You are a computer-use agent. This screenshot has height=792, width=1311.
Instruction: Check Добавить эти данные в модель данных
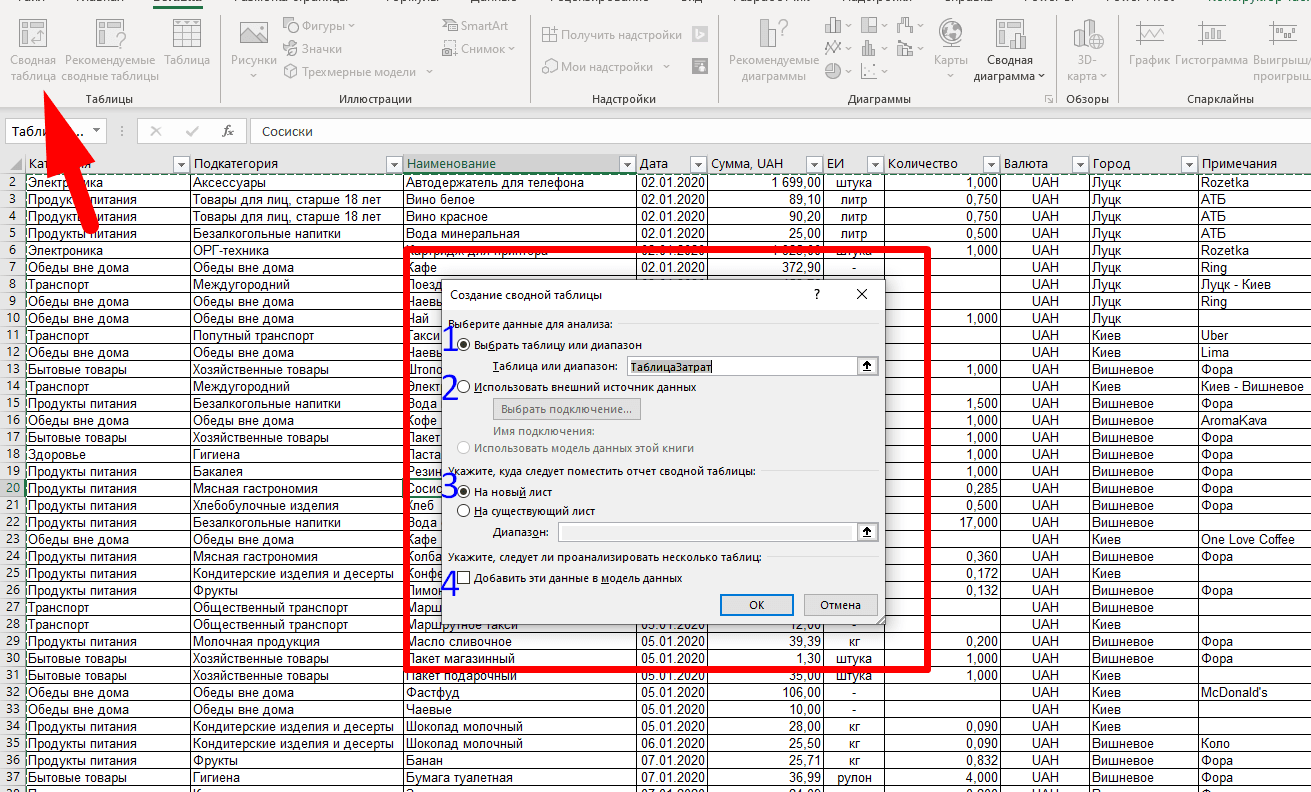(463, 578)
